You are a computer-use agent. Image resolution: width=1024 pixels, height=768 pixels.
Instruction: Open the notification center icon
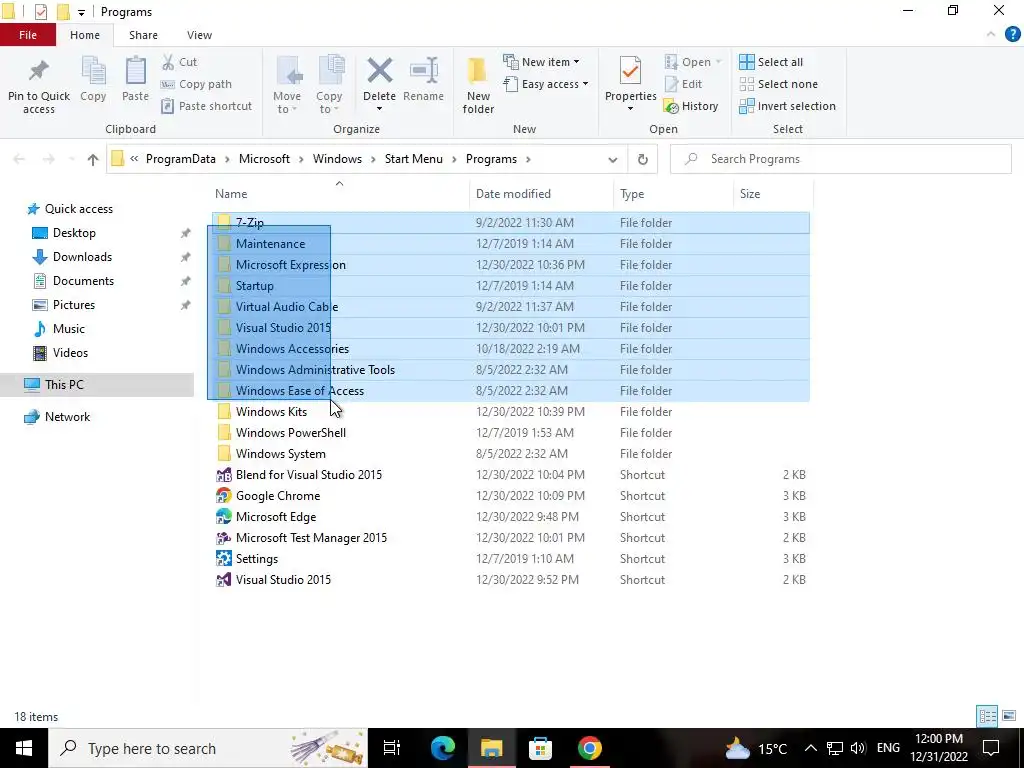(991, 748)
